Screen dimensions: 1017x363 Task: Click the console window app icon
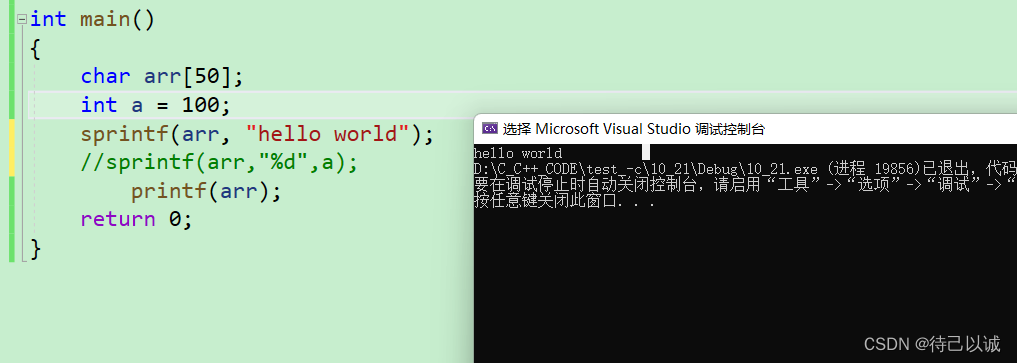pyautogui.click(x=490, y=128)
